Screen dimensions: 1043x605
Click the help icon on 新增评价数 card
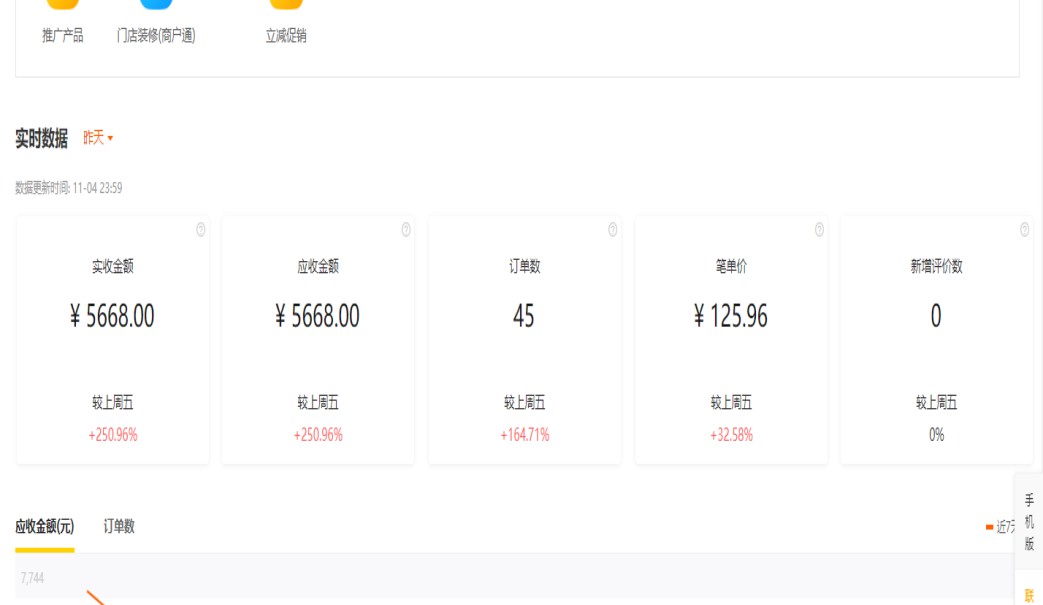click(x=1025, y=230)
